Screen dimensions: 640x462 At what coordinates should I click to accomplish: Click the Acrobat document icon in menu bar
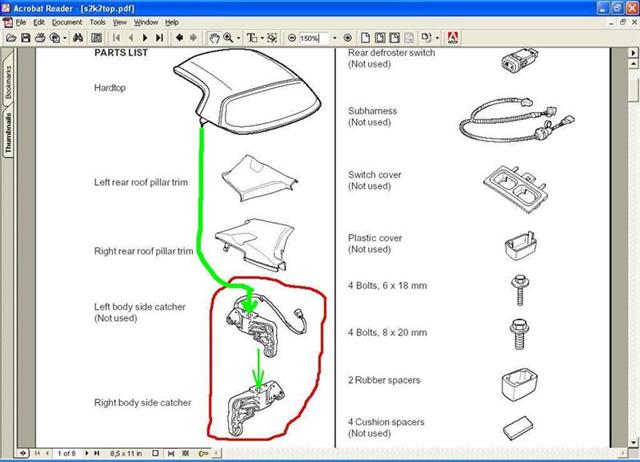click(x=8, y=22)
